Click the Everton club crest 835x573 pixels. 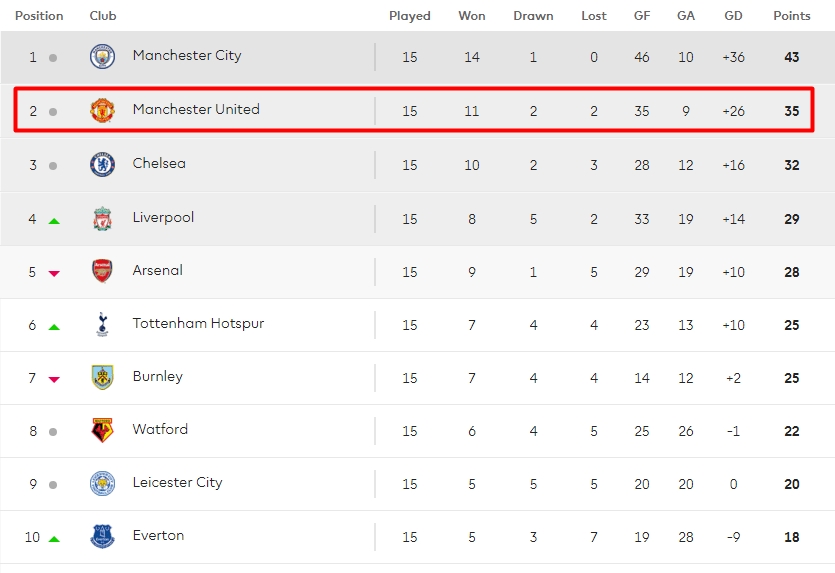point(102,536)
